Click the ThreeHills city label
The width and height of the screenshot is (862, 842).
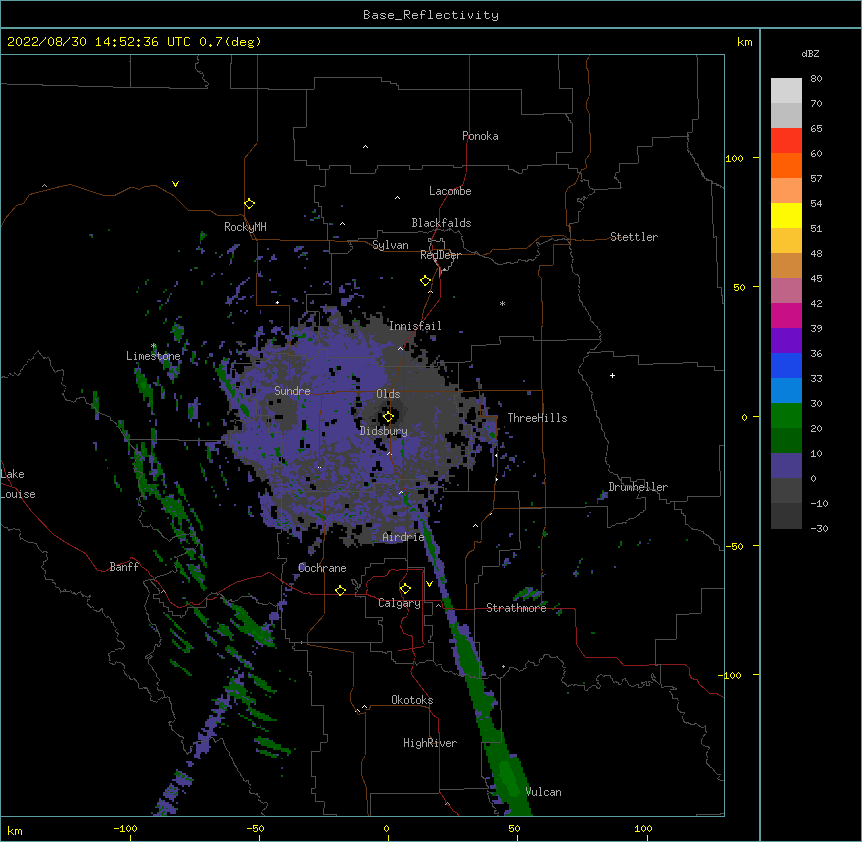[x=537, y=418]
